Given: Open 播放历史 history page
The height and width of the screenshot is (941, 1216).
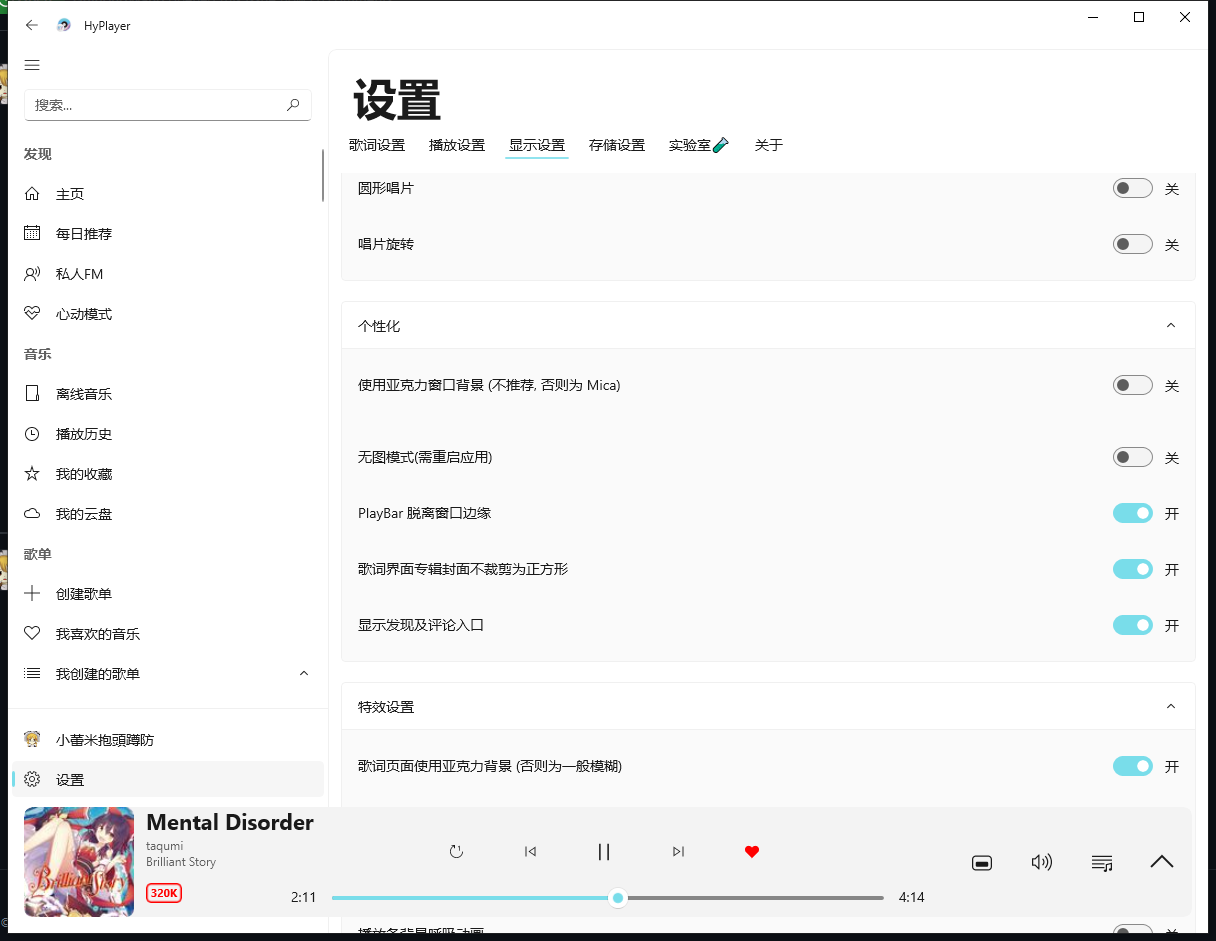Looking at the screenshot, I should [90, 433].
